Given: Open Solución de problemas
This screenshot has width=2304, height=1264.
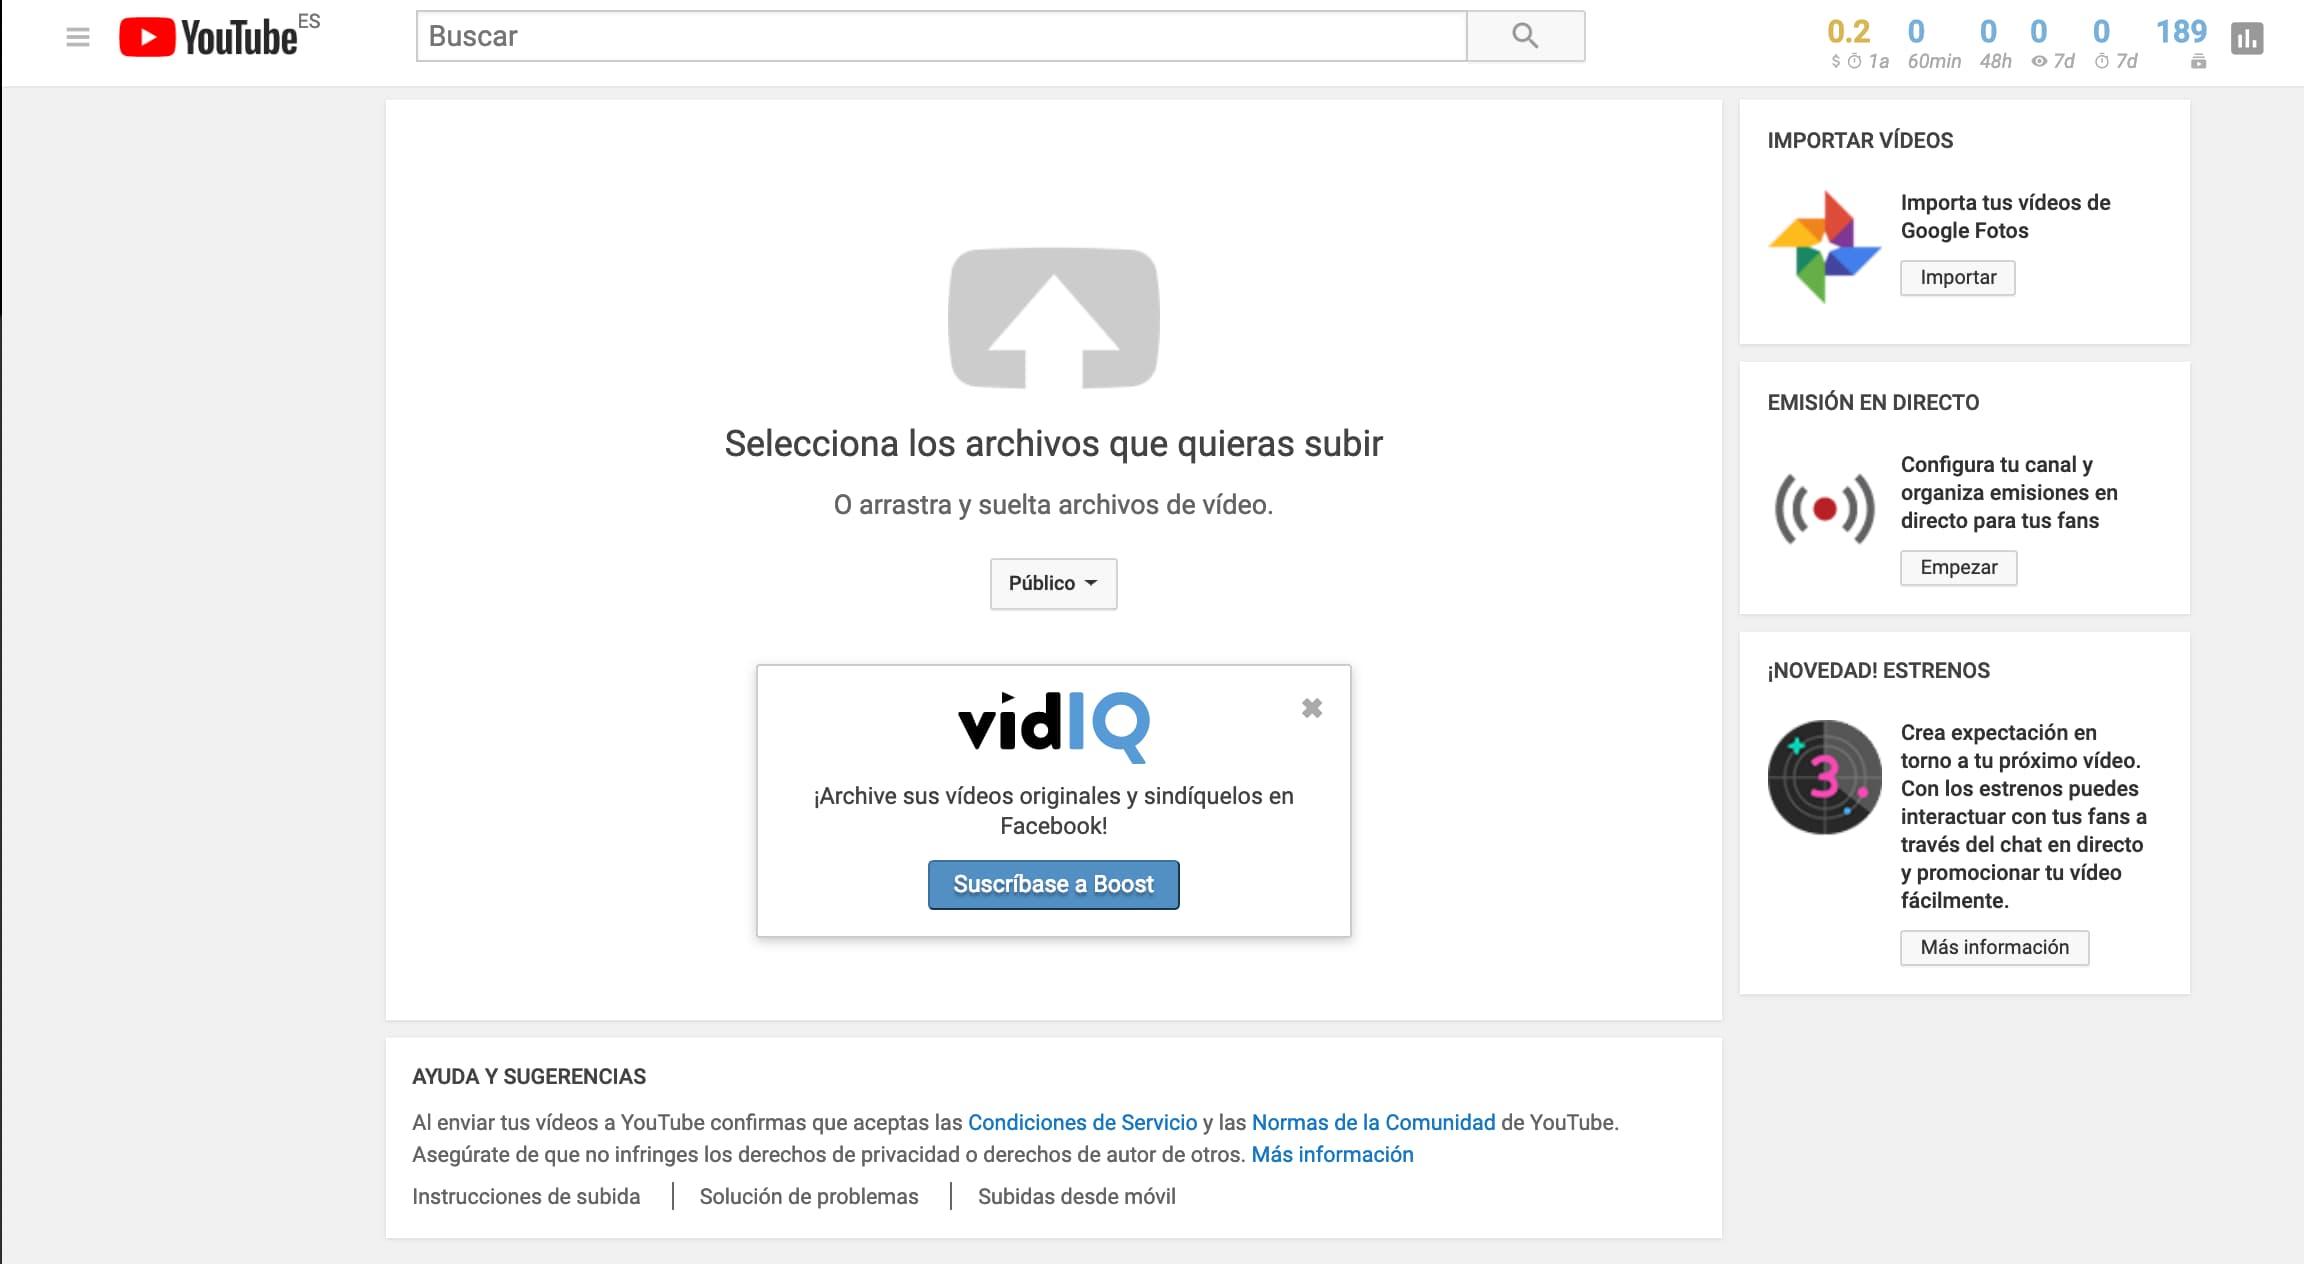Looking at the screenshot, I should coord(809,1196).
